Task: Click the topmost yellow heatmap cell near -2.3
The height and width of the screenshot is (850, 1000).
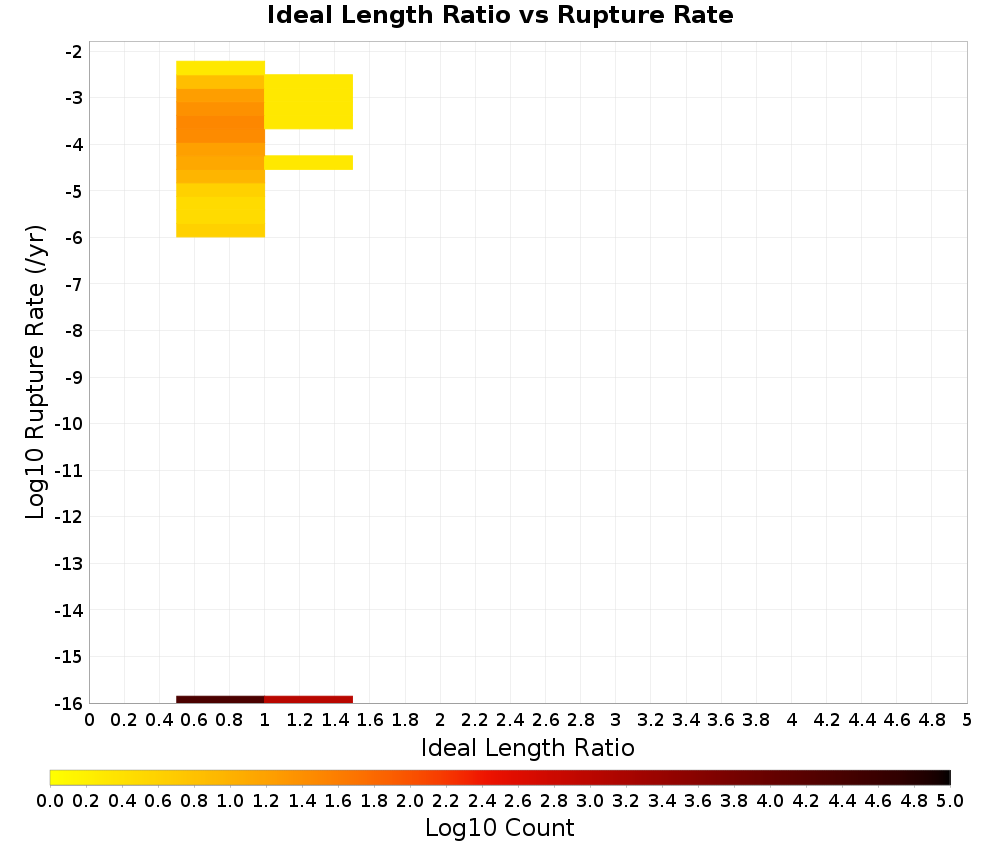Action: (x=220, y=68)
